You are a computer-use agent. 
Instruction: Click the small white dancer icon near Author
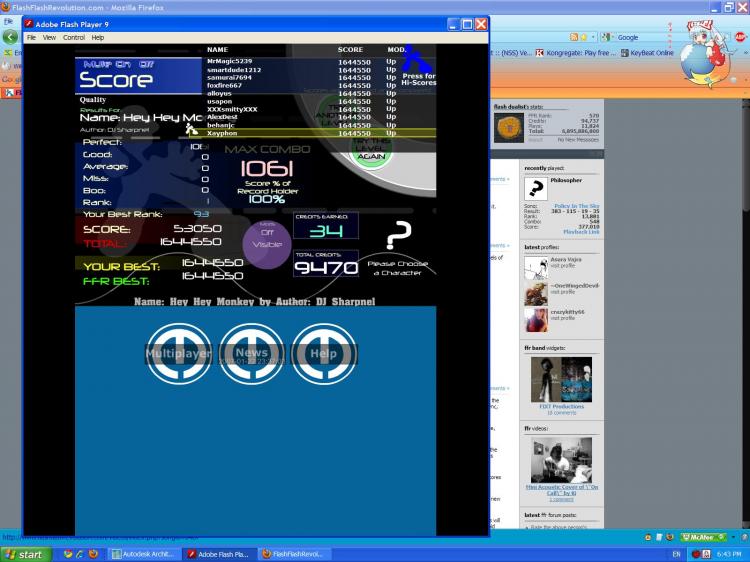pos(191,129)
